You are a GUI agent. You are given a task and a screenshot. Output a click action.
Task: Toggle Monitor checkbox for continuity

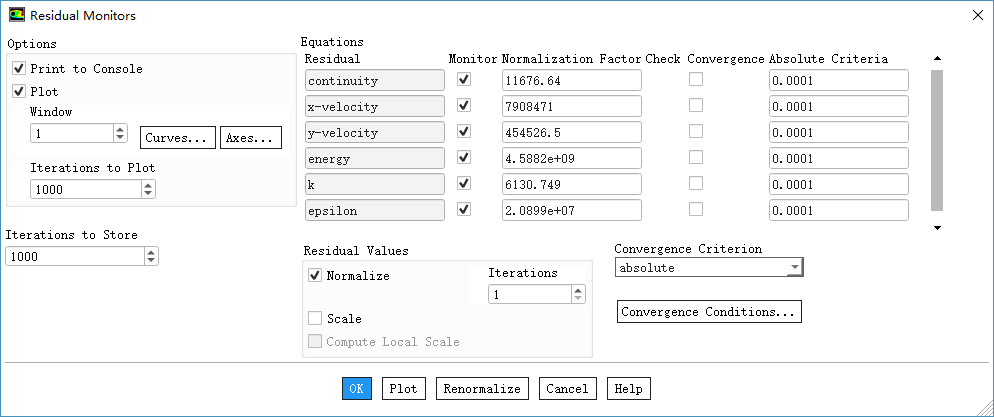pyautogui.click(x=463, y=80)
